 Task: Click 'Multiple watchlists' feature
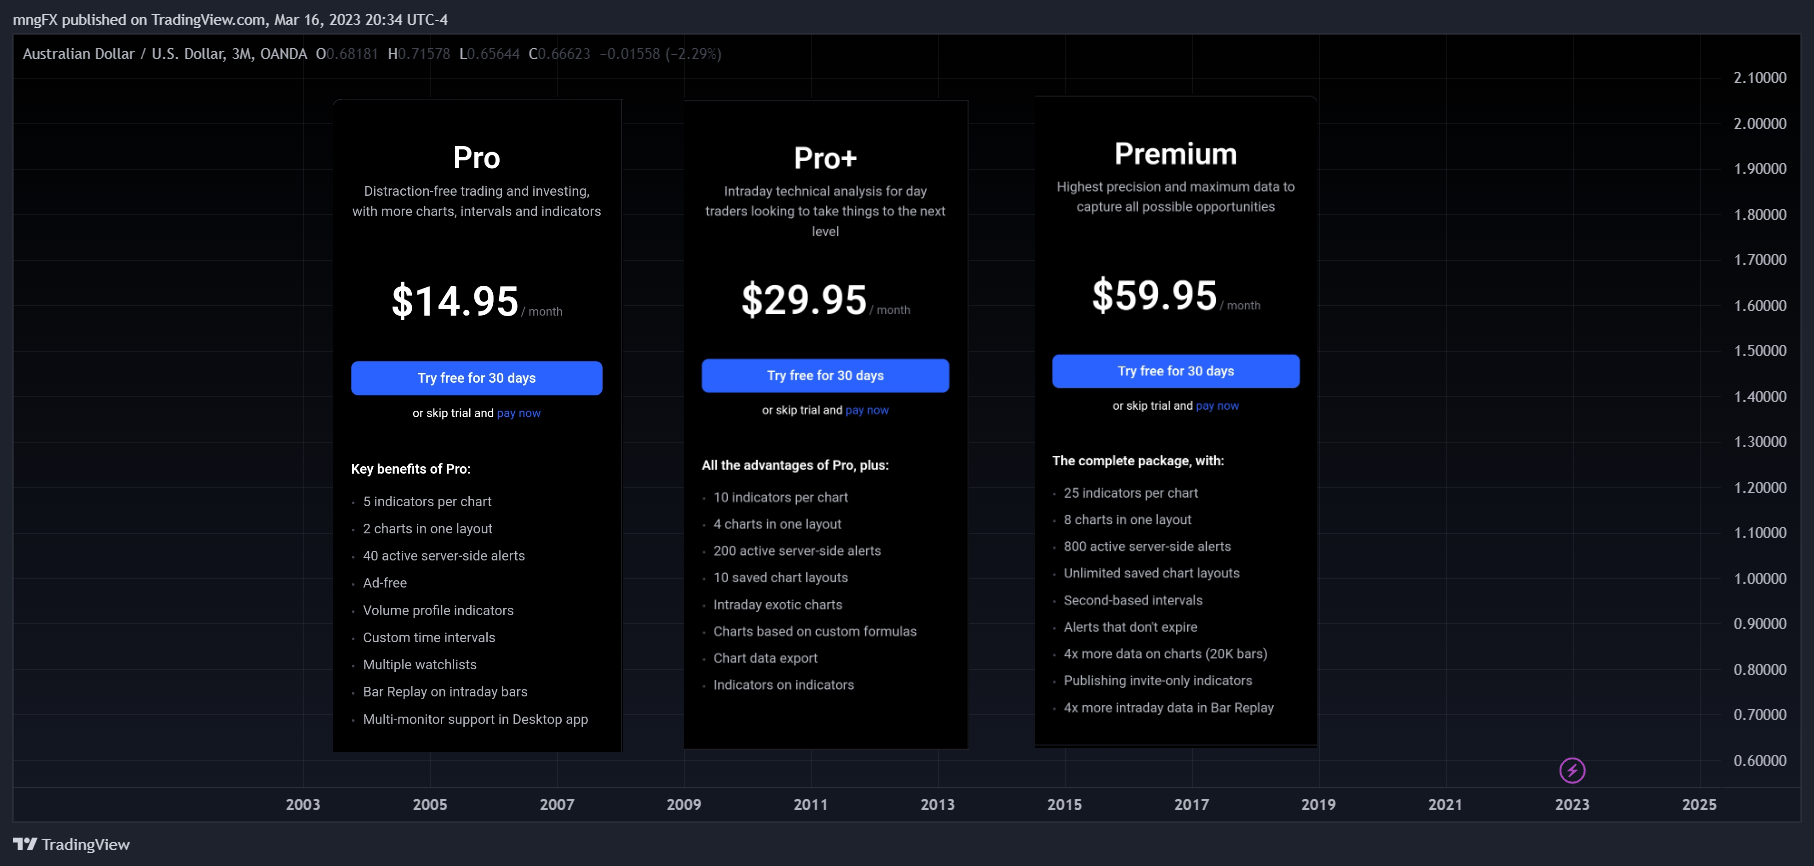point(420,665)
